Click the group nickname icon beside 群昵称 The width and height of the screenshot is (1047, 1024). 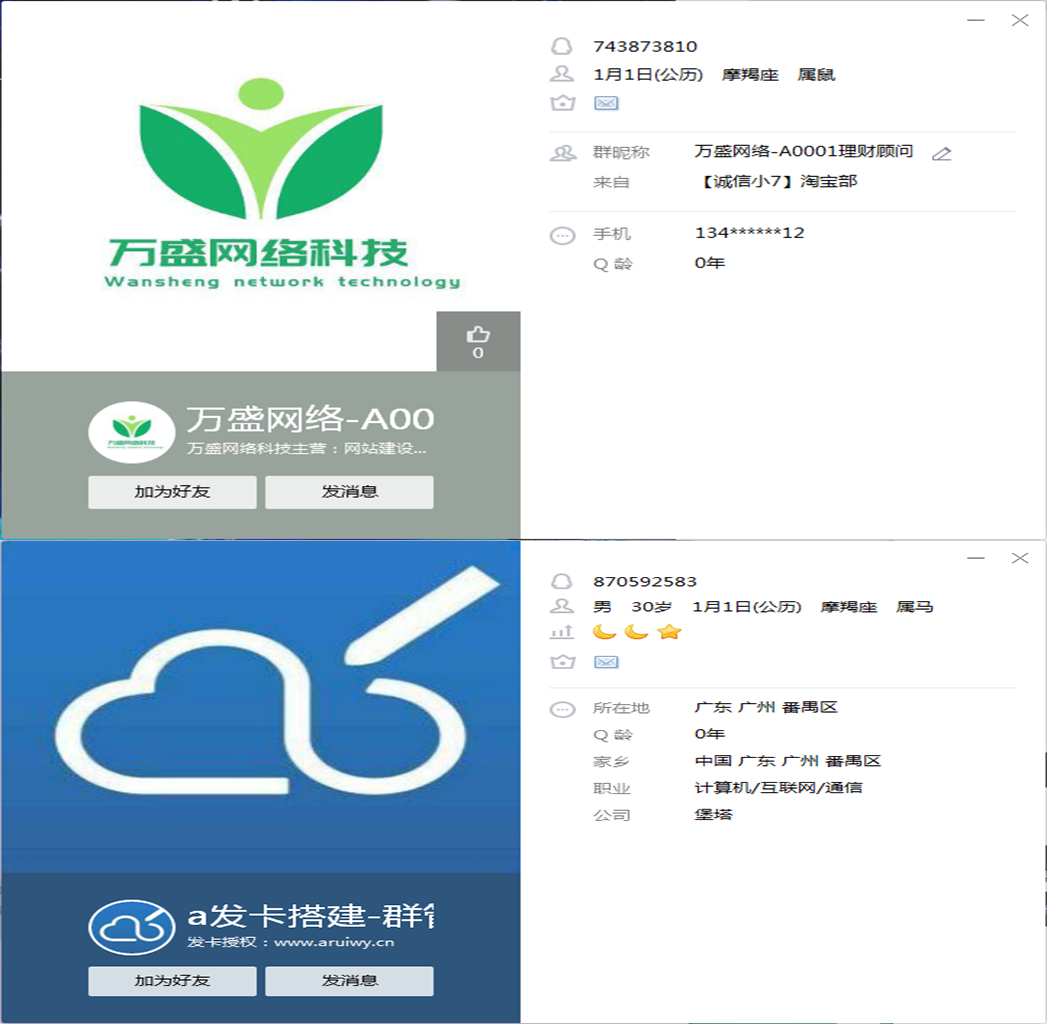[x=563, y=153]
